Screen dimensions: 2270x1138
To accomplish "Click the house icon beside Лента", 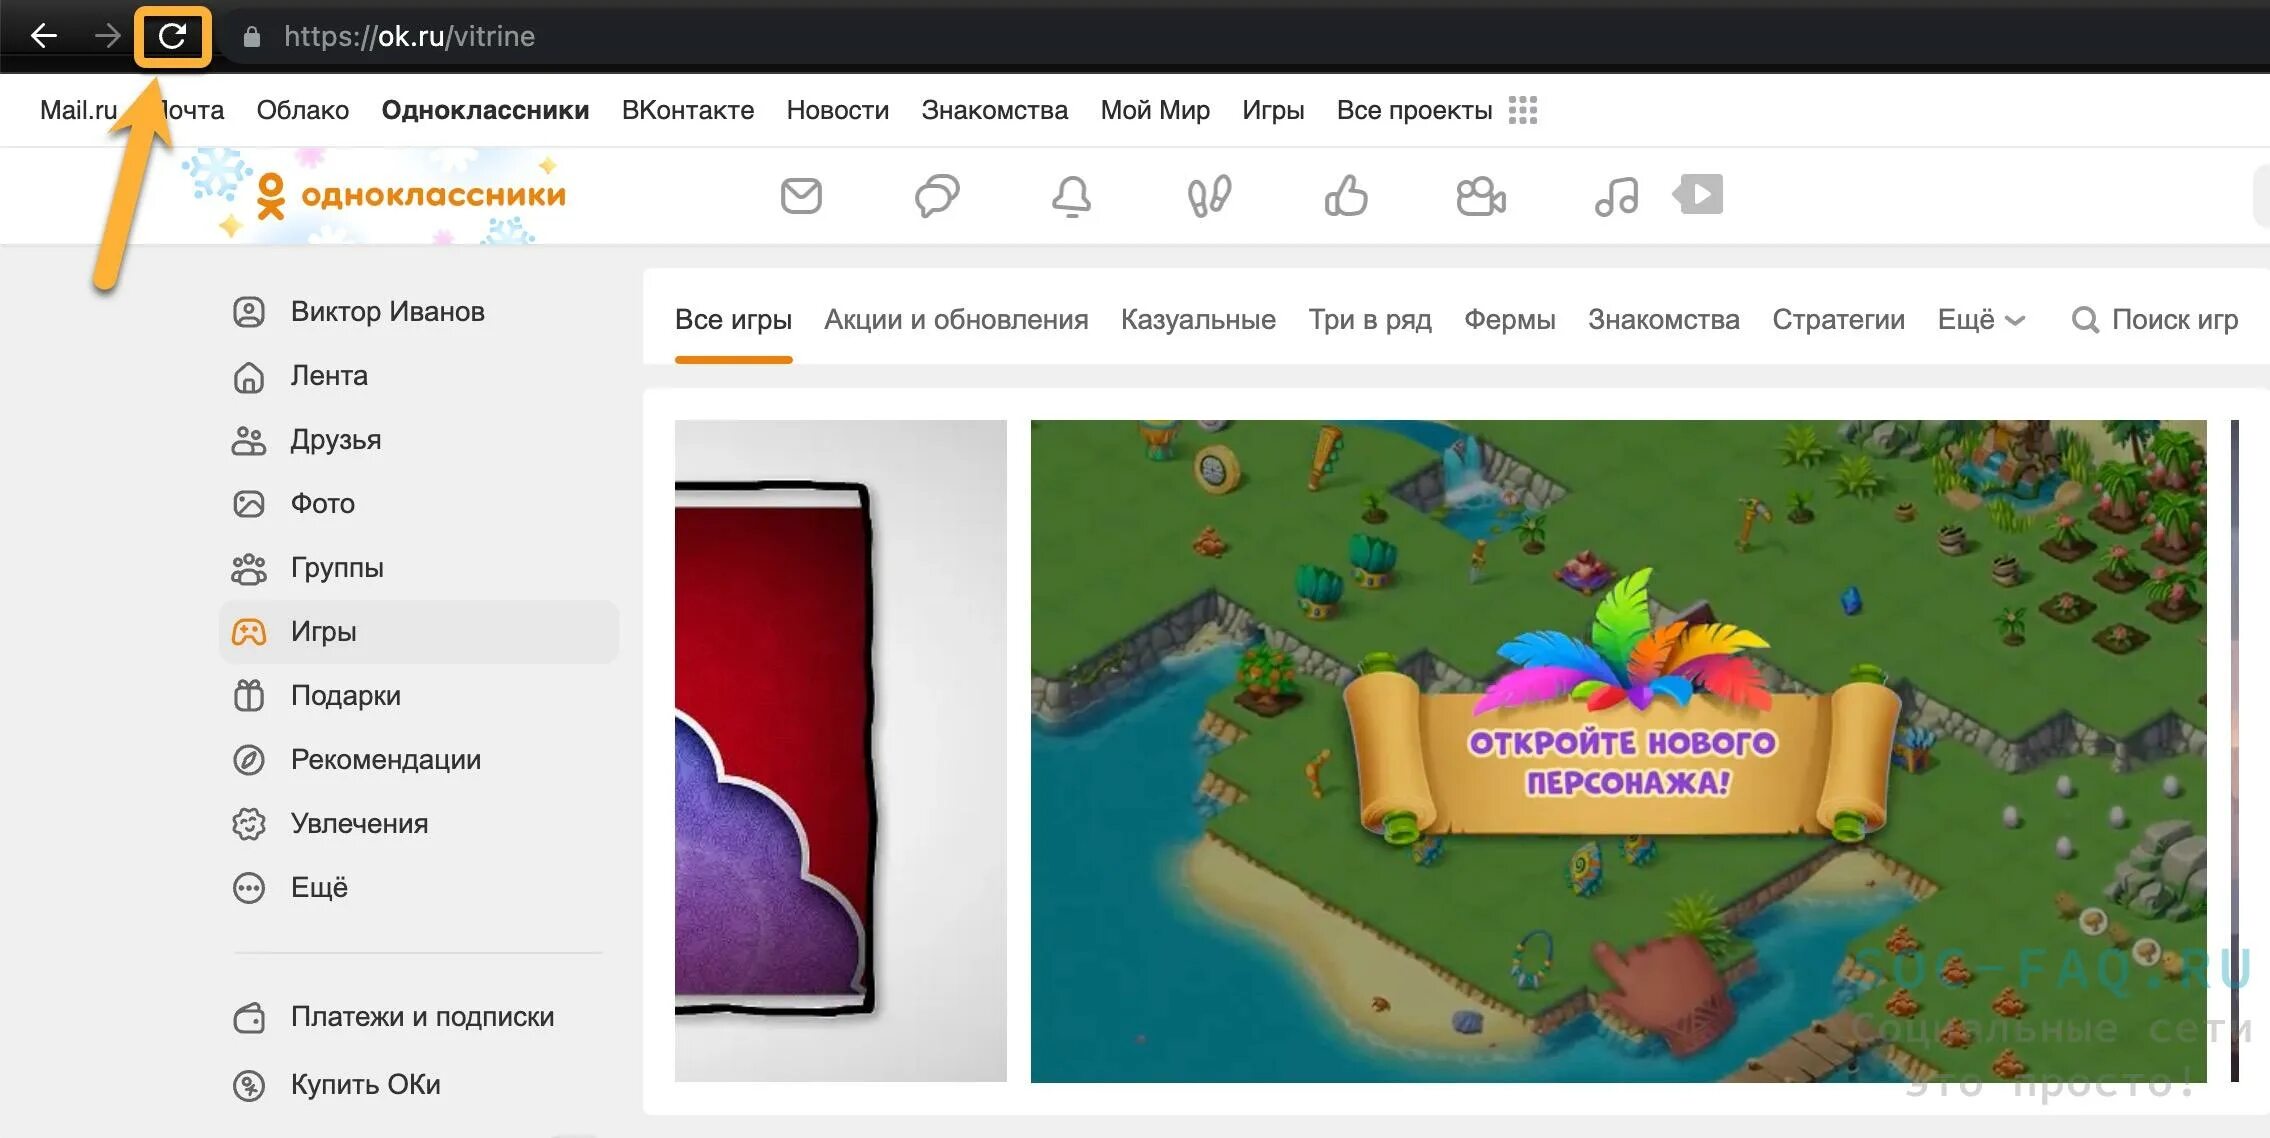I will click(249, 377).
